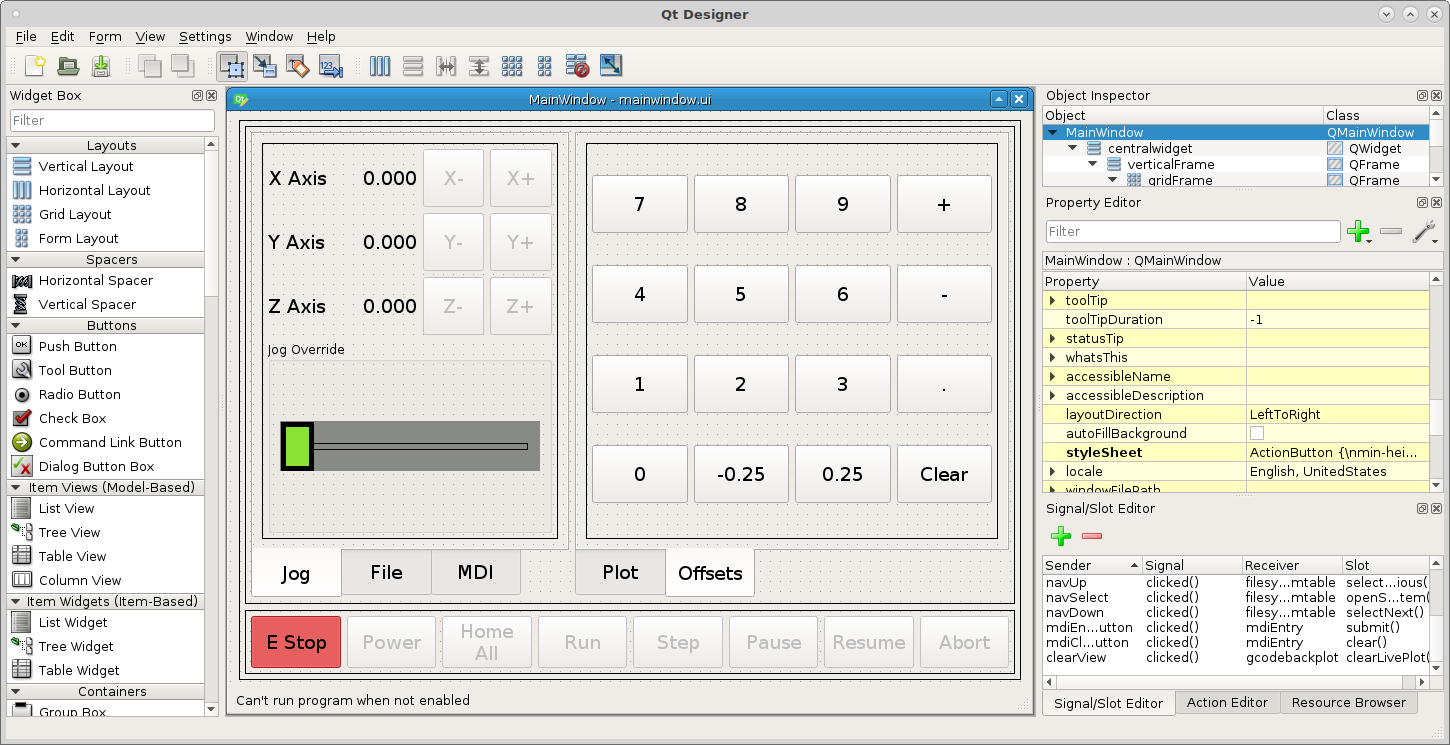Click the E Stop button

[296, 642]
